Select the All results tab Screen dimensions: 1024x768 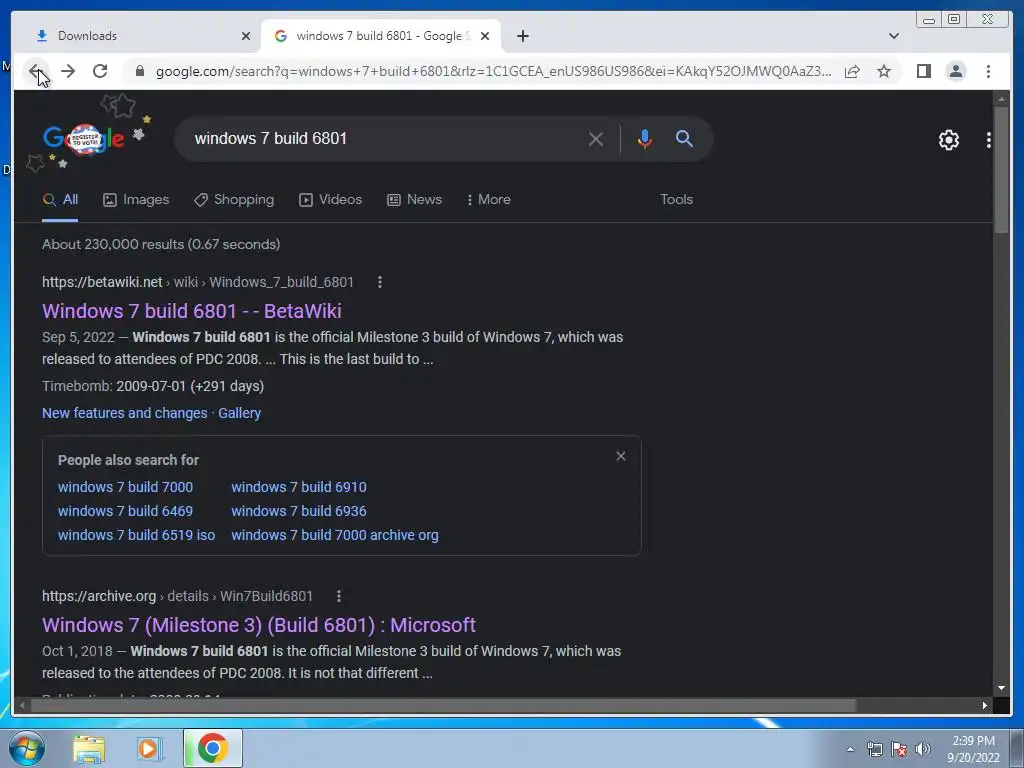(x=60, y=200)
